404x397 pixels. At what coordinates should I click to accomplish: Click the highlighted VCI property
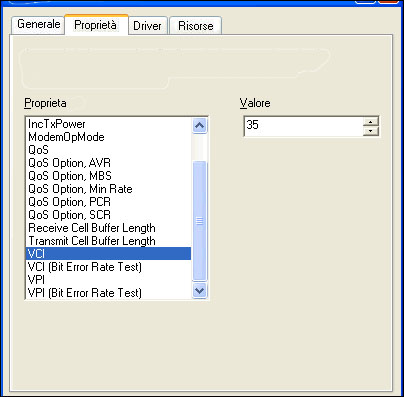[x=108, y=254]
